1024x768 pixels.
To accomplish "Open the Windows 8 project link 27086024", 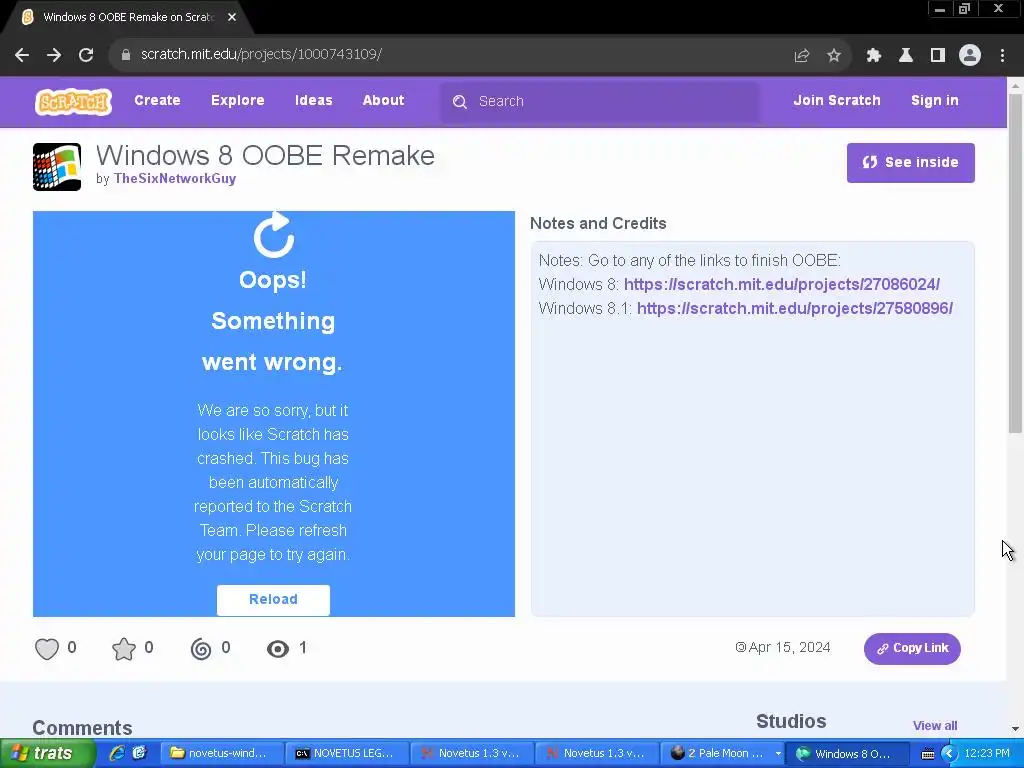I will 782,285.
